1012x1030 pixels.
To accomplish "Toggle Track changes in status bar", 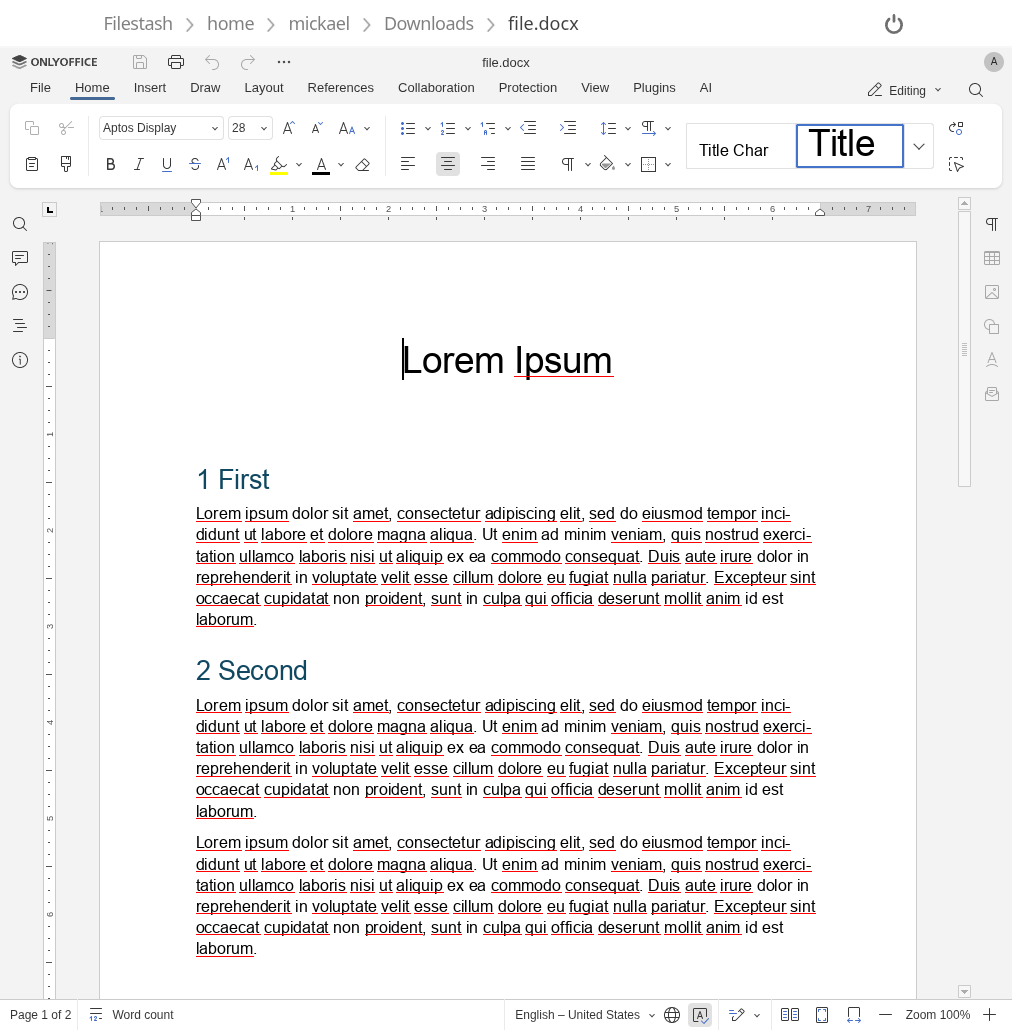I will point(737,1015).
